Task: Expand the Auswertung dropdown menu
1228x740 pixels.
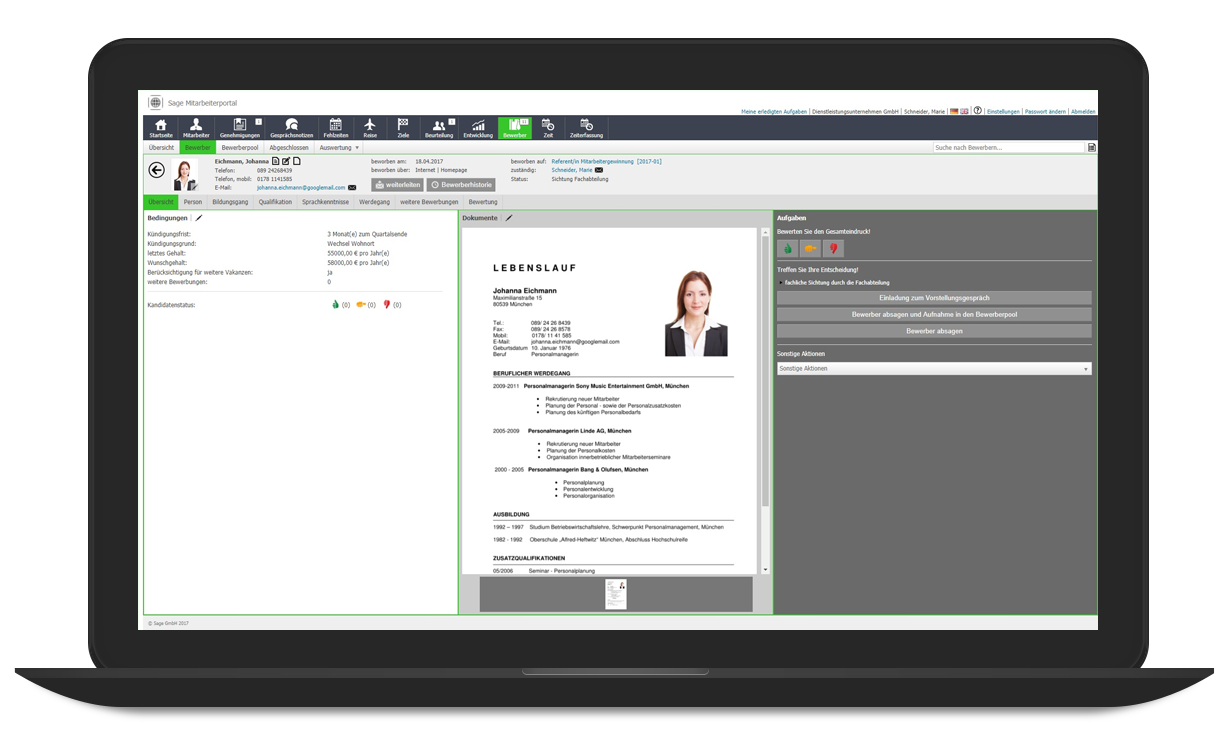Action: (338, 146)
